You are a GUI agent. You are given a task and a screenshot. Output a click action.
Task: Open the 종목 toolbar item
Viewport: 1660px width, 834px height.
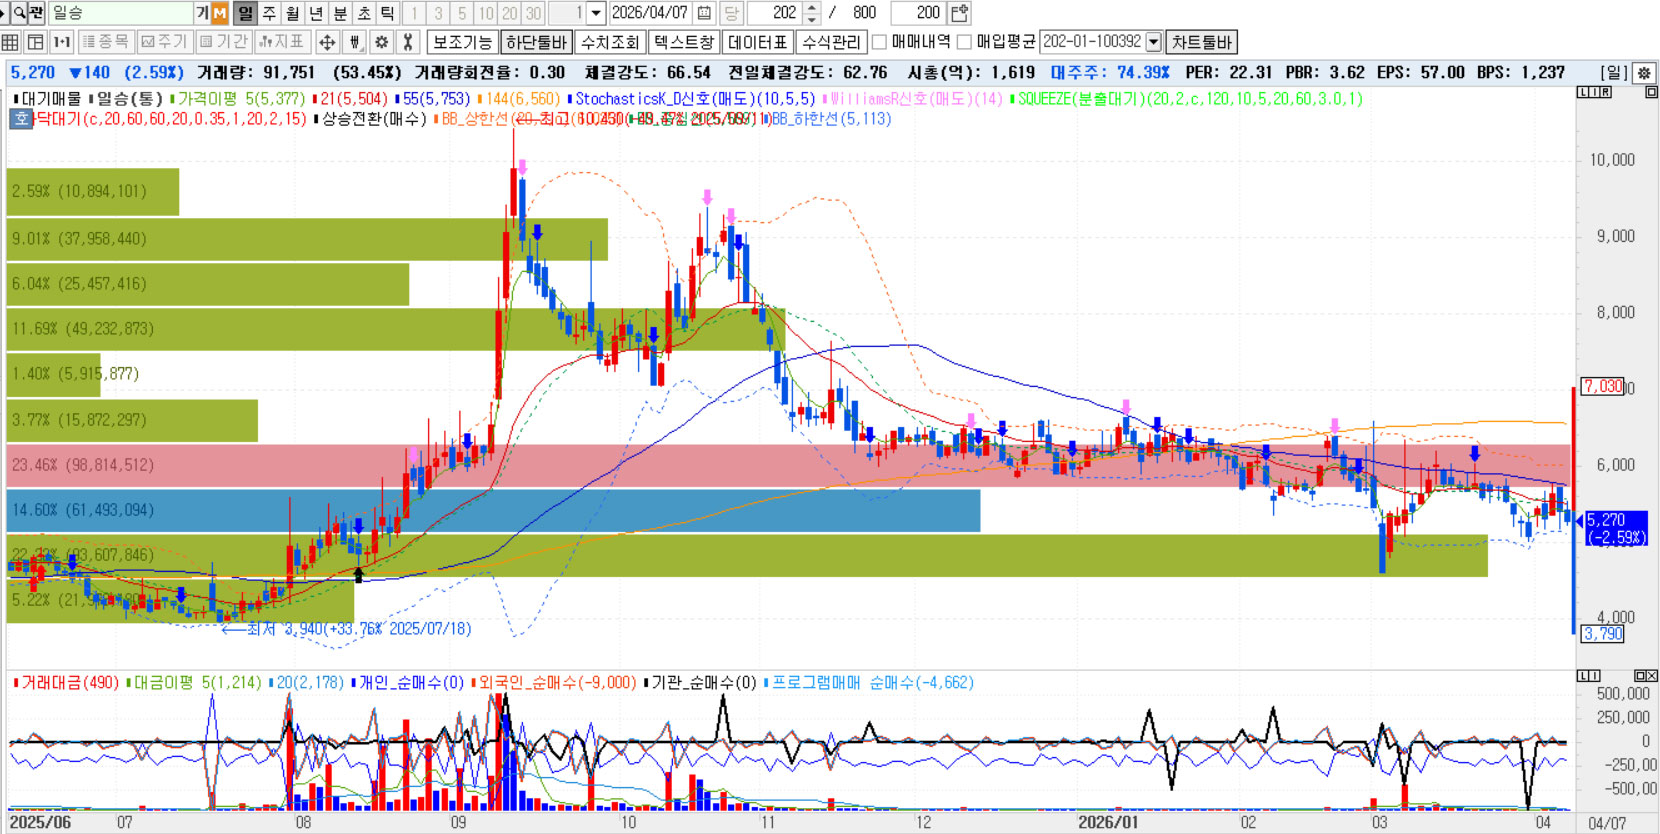pyautogui.click(x=105, y=42)
